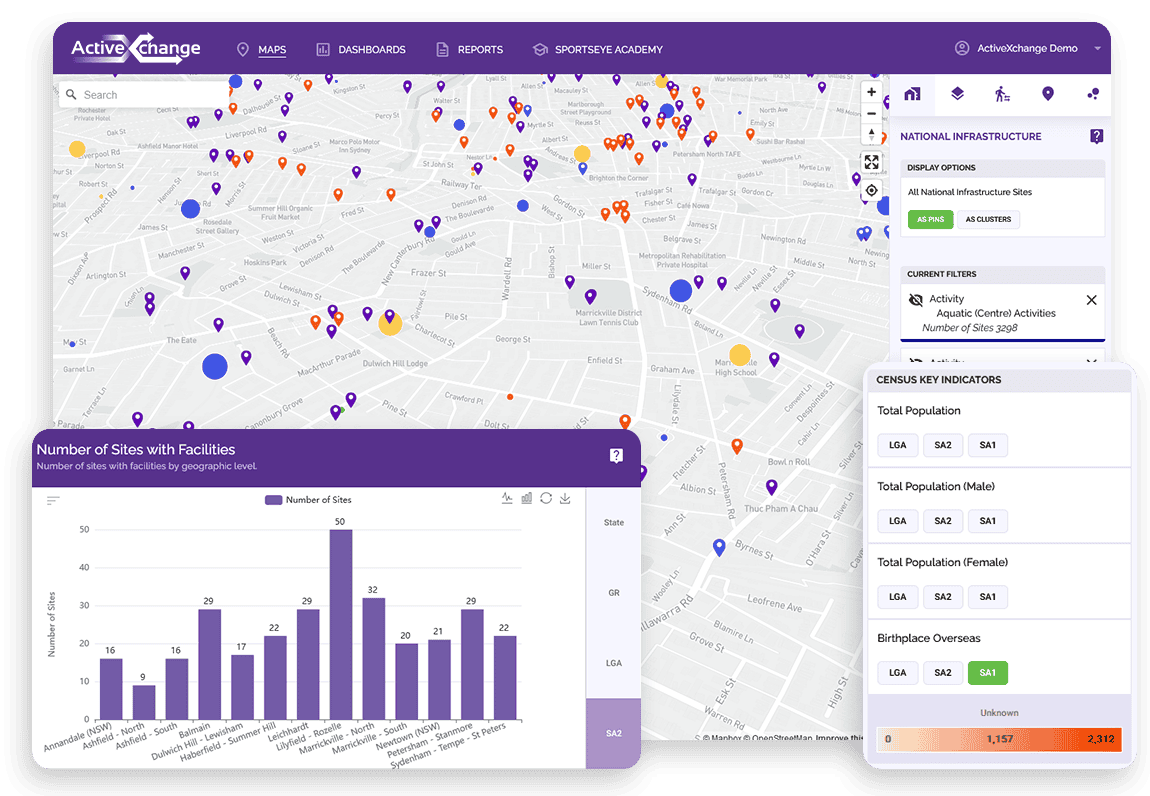
Task: Click the Marrickville - North bar
Action: click(373, 658)
